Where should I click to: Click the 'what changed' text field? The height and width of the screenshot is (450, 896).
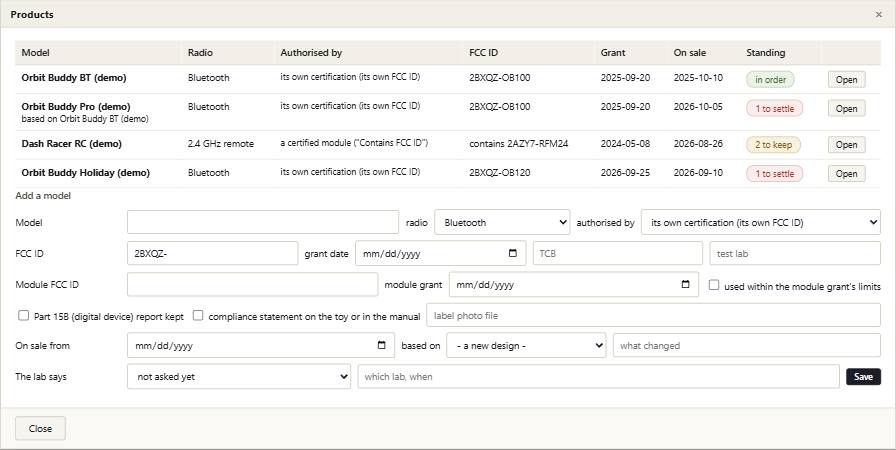[747, 345]
